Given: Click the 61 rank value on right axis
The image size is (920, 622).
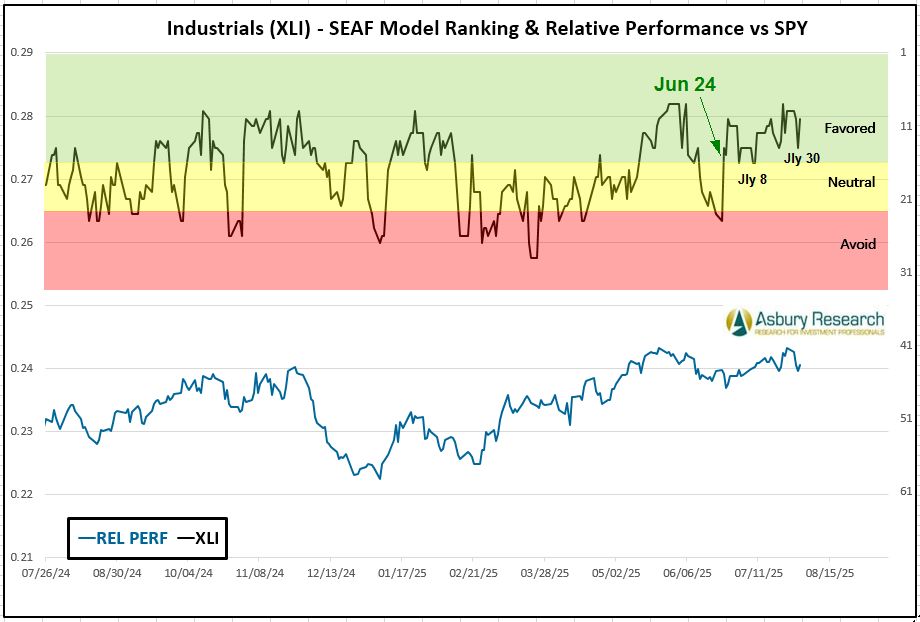Looking at the screenshot, I should click(902, 491).
